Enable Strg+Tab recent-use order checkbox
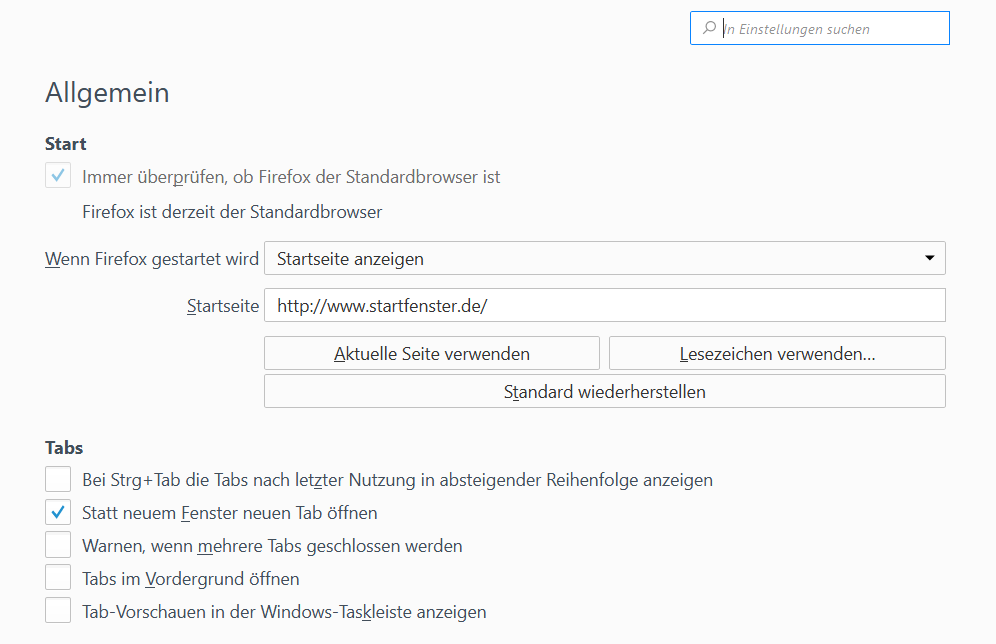The image size is (996, 644). click(x=58, y=480)
